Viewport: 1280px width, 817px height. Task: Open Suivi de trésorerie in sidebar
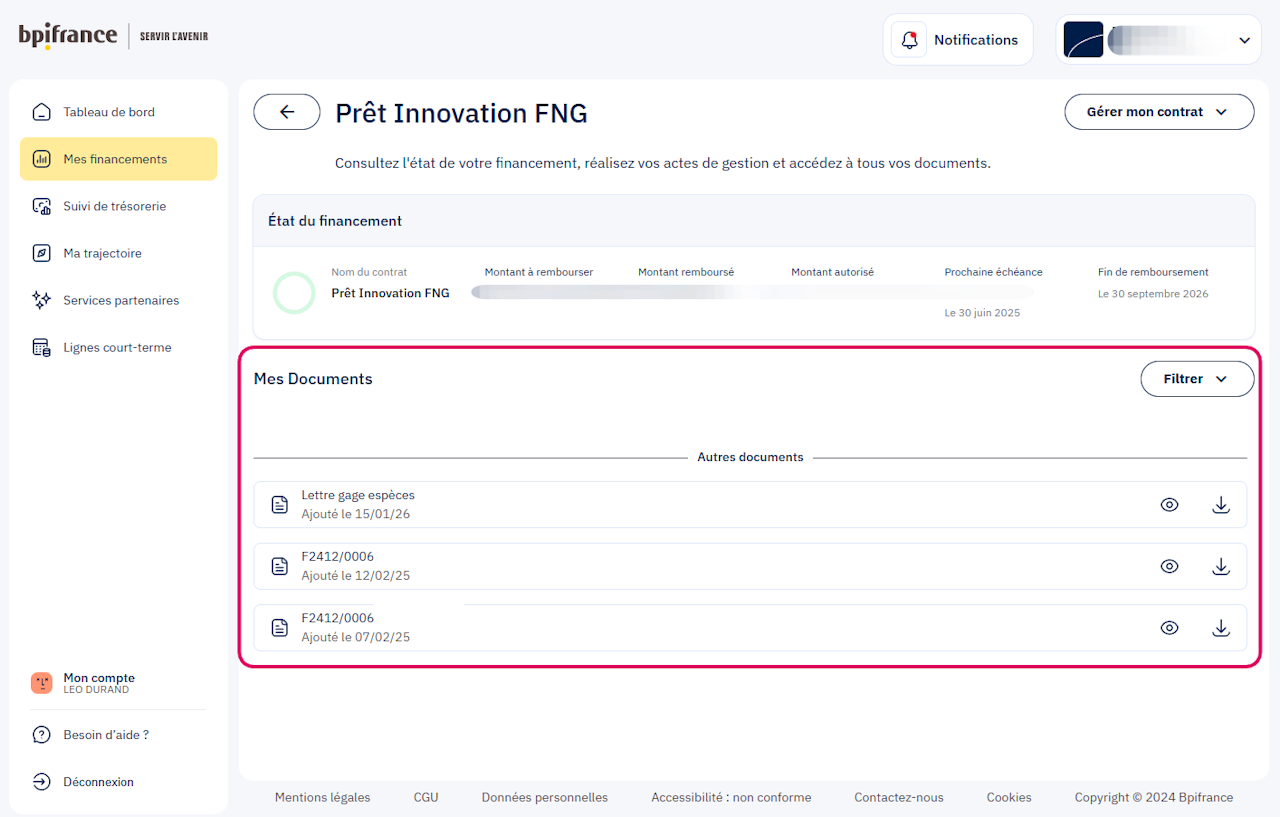(x=114, y=206)
